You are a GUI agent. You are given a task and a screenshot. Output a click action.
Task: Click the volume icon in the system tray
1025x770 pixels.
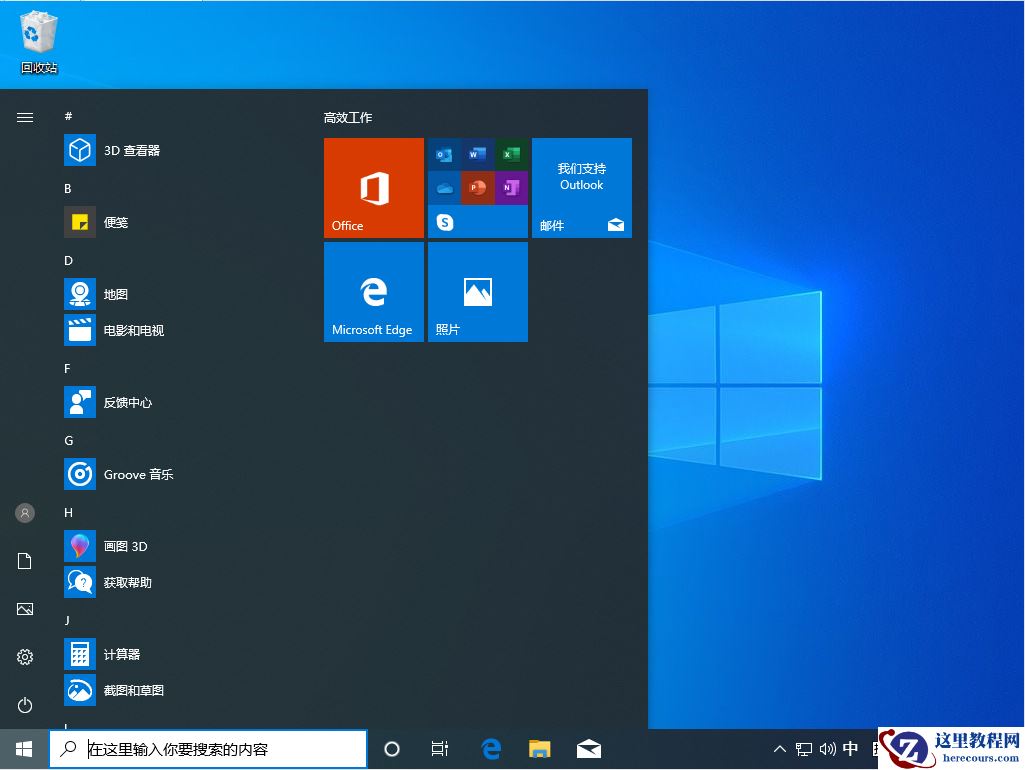click(x=828, y=748)
